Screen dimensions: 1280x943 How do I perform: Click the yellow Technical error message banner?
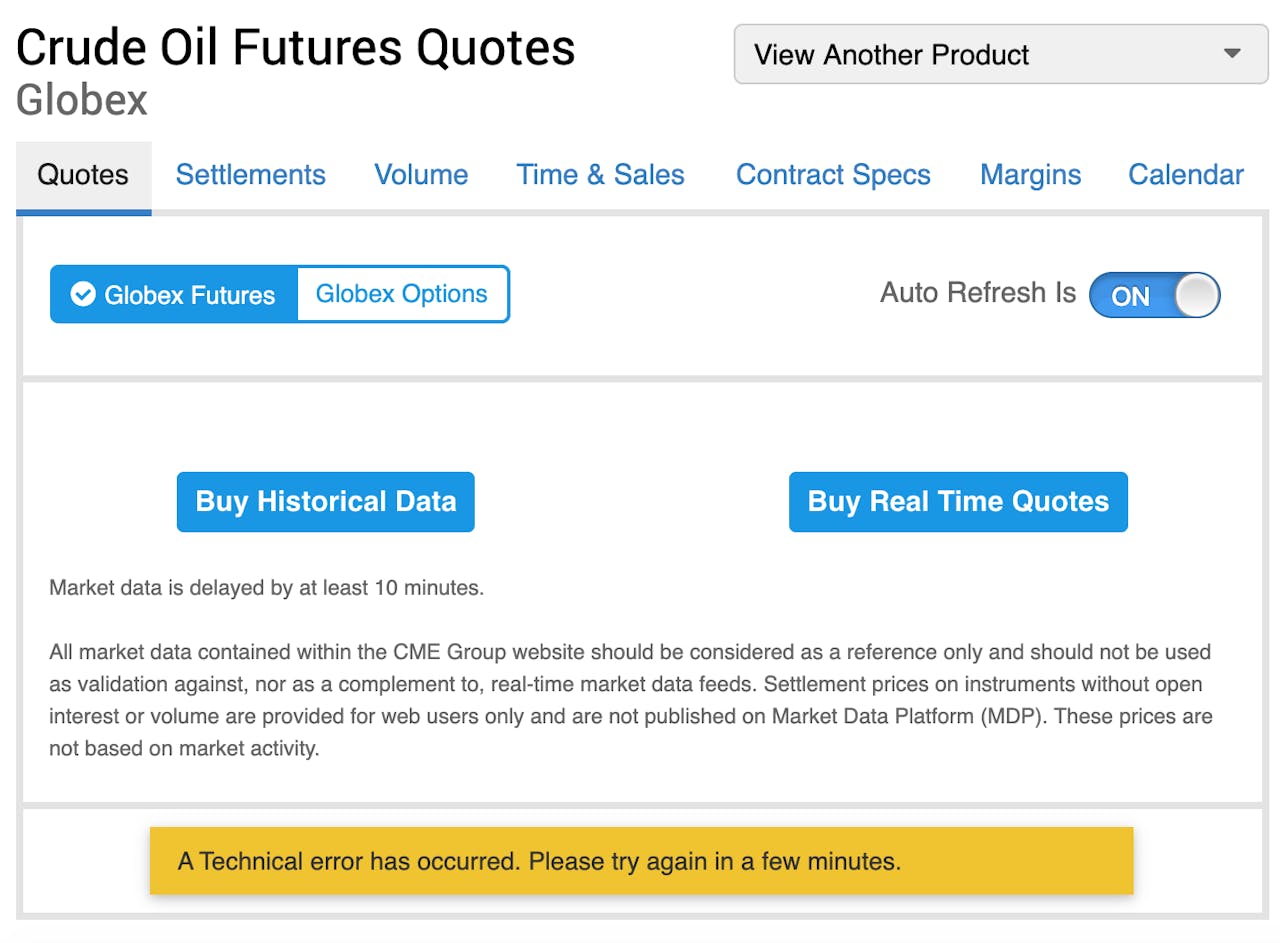point(641,860)
